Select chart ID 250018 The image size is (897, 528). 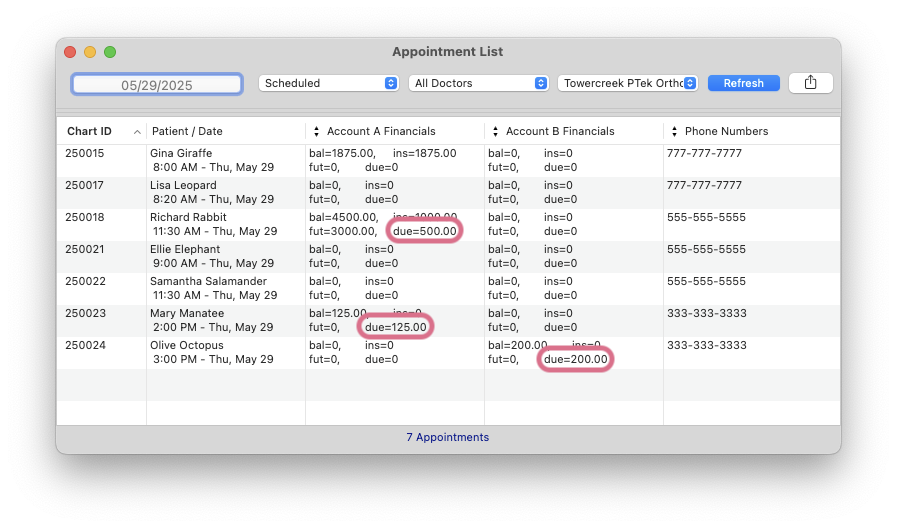(x=85, y=217)
